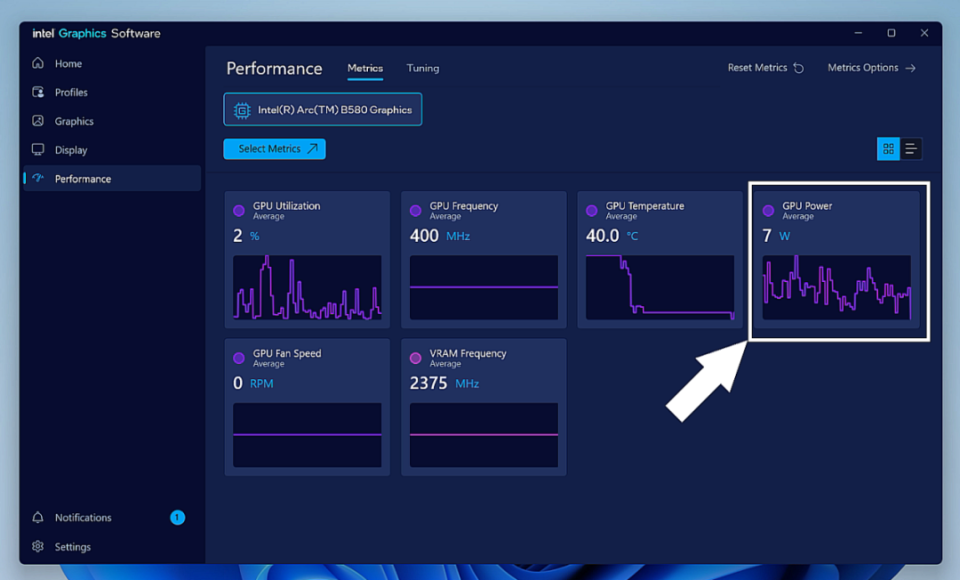This screenshot has width=960, height=580.
Task: Click GPU Temperature purple color dot
Action: tap(591, 211)
